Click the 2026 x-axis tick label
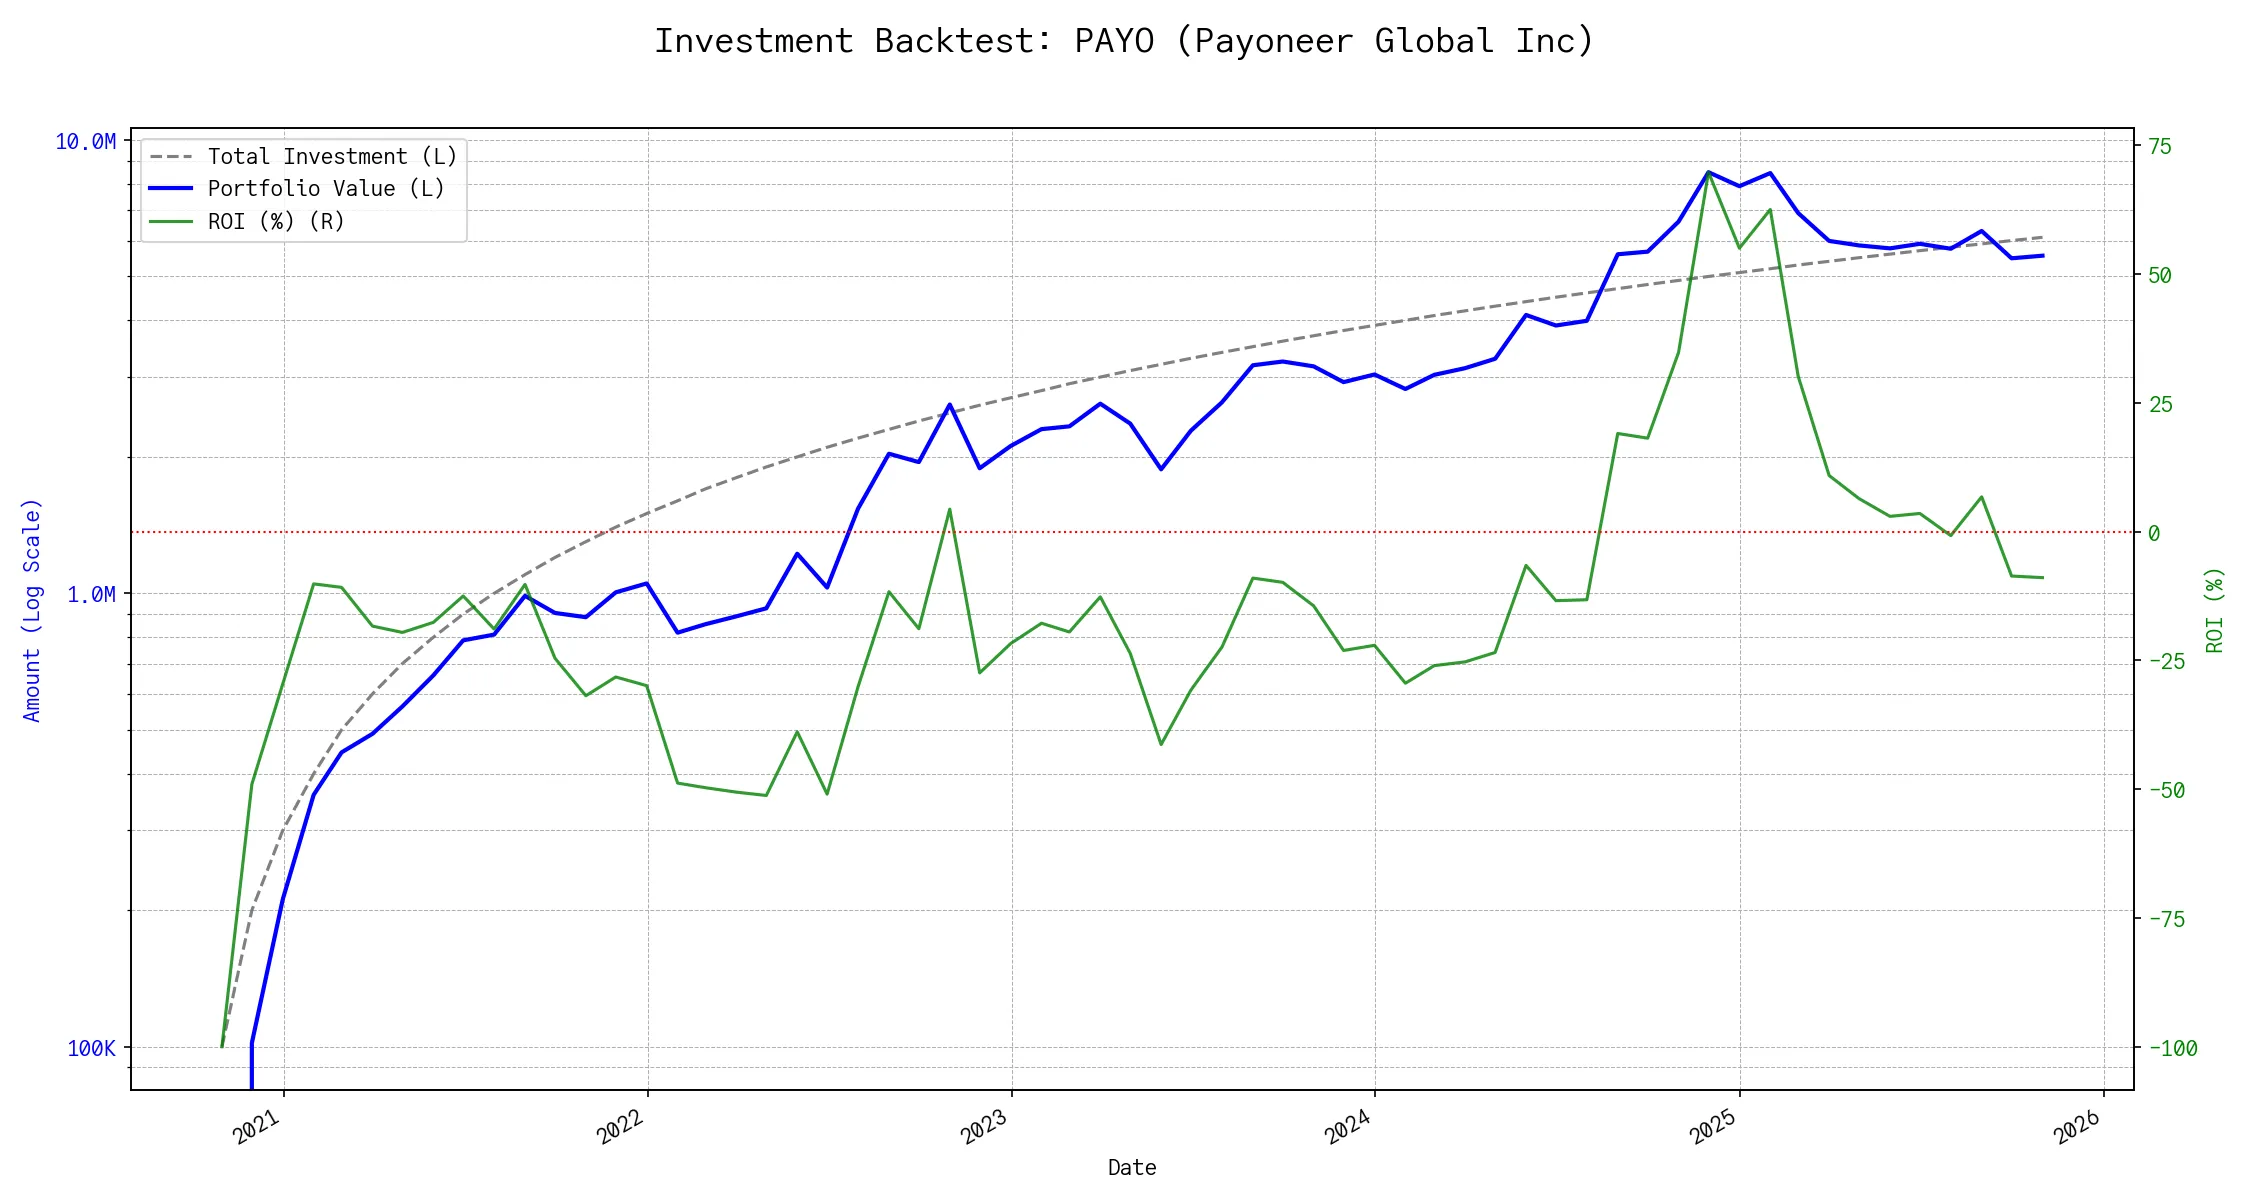Viewport: 2250px width, 1200px height. pos(2078,1127)
